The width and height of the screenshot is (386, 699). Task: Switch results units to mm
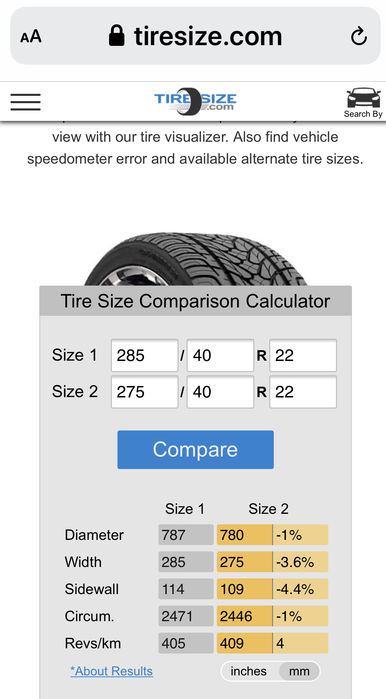coord(299,671)
